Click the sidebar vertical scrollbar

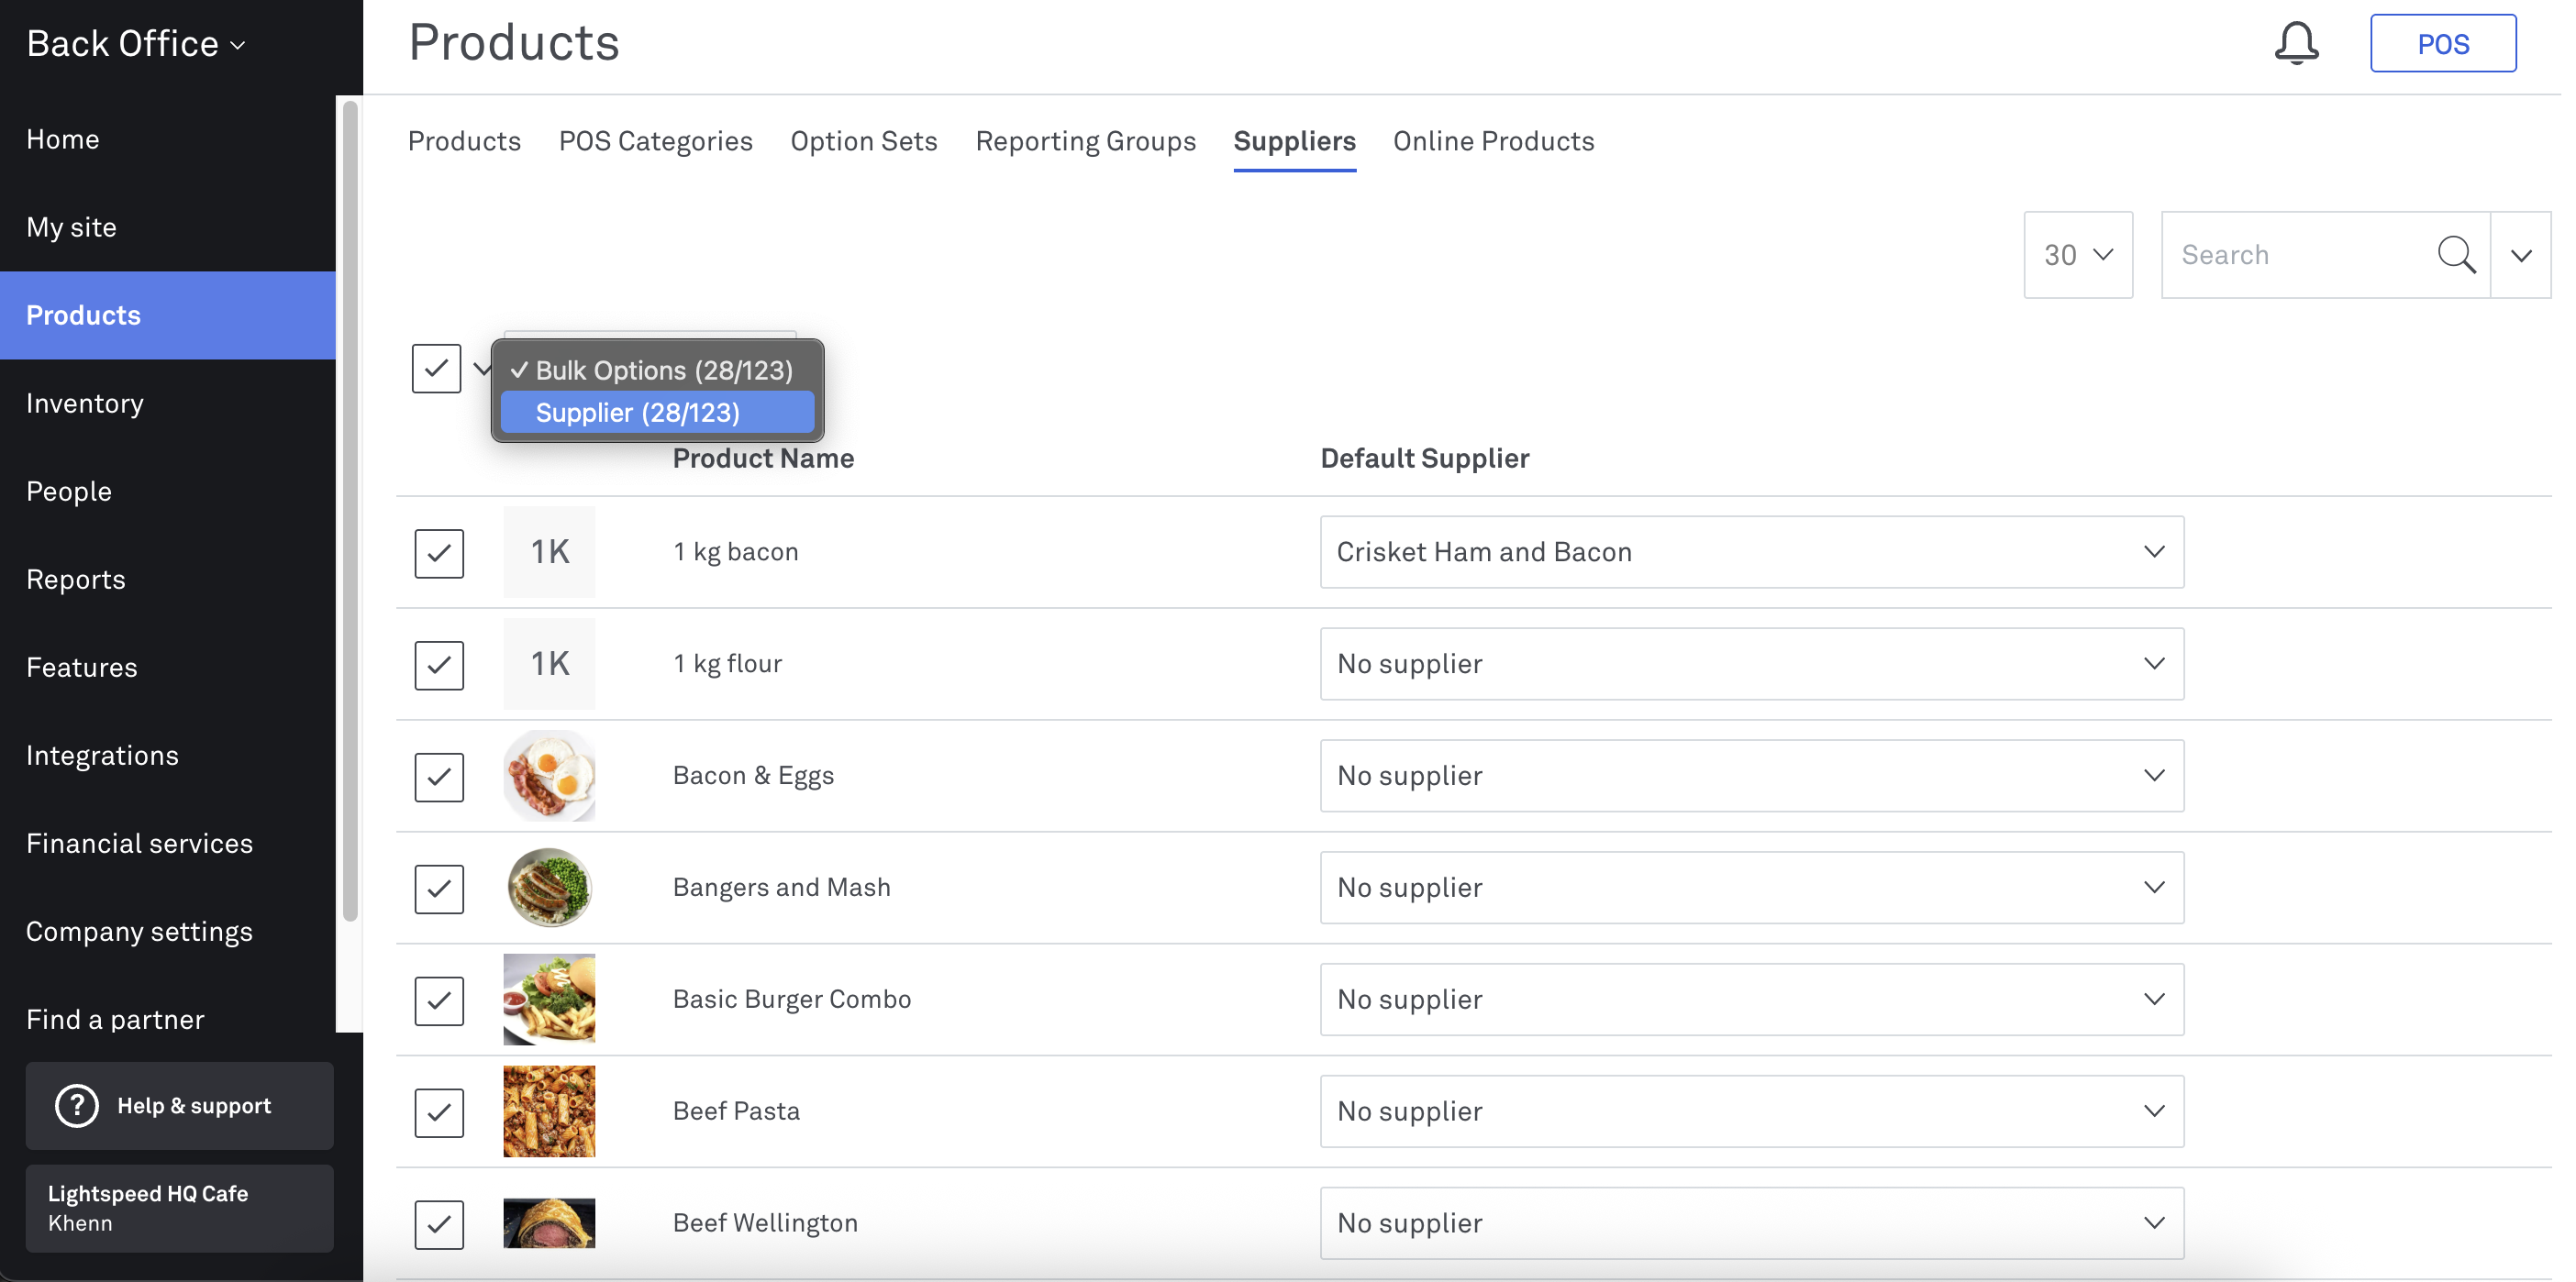point(349,510)
